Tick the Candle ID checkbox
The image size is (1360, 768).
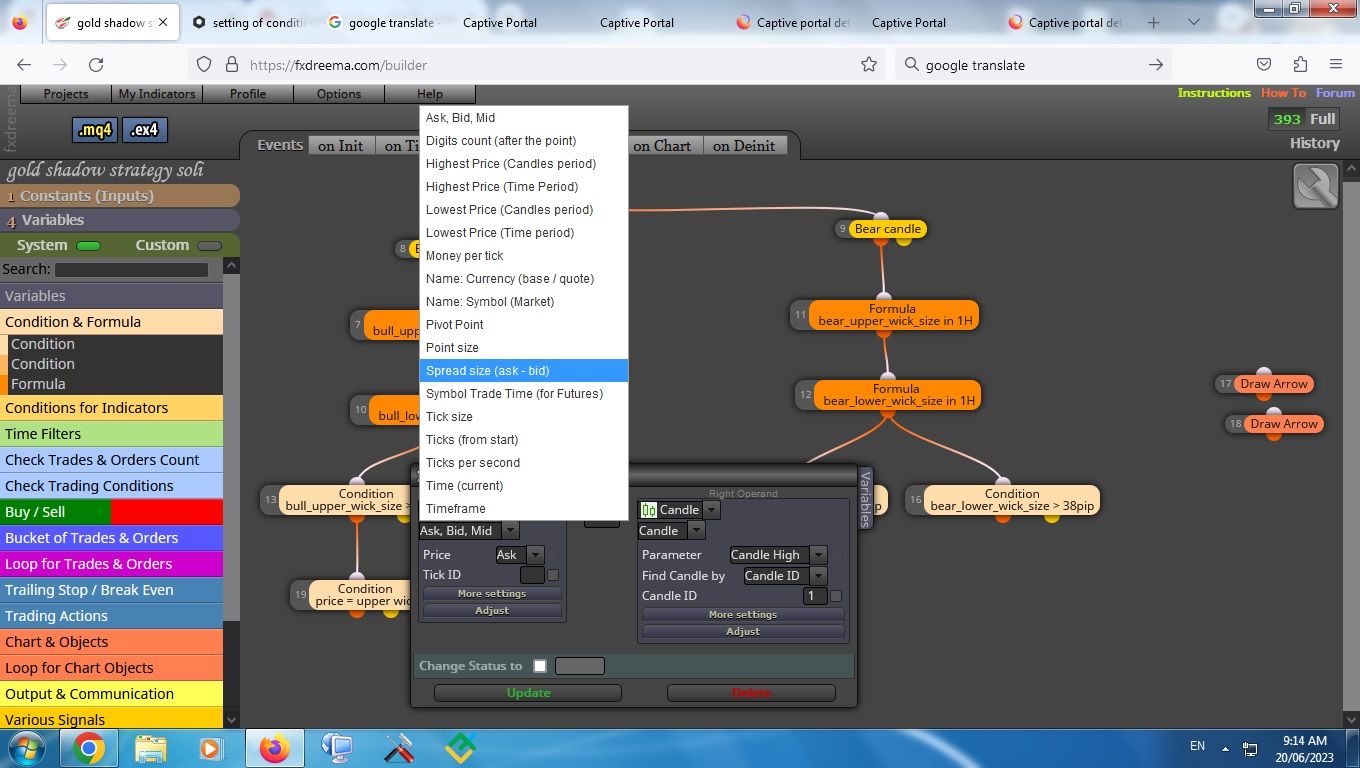[x=836, y=596]
